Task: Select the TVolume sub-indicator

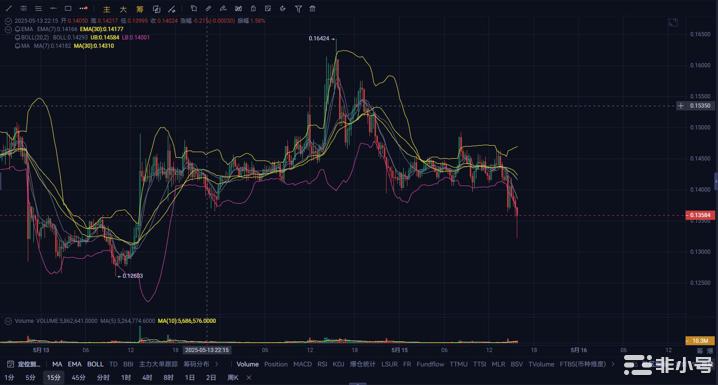Action: coord(541,364)
